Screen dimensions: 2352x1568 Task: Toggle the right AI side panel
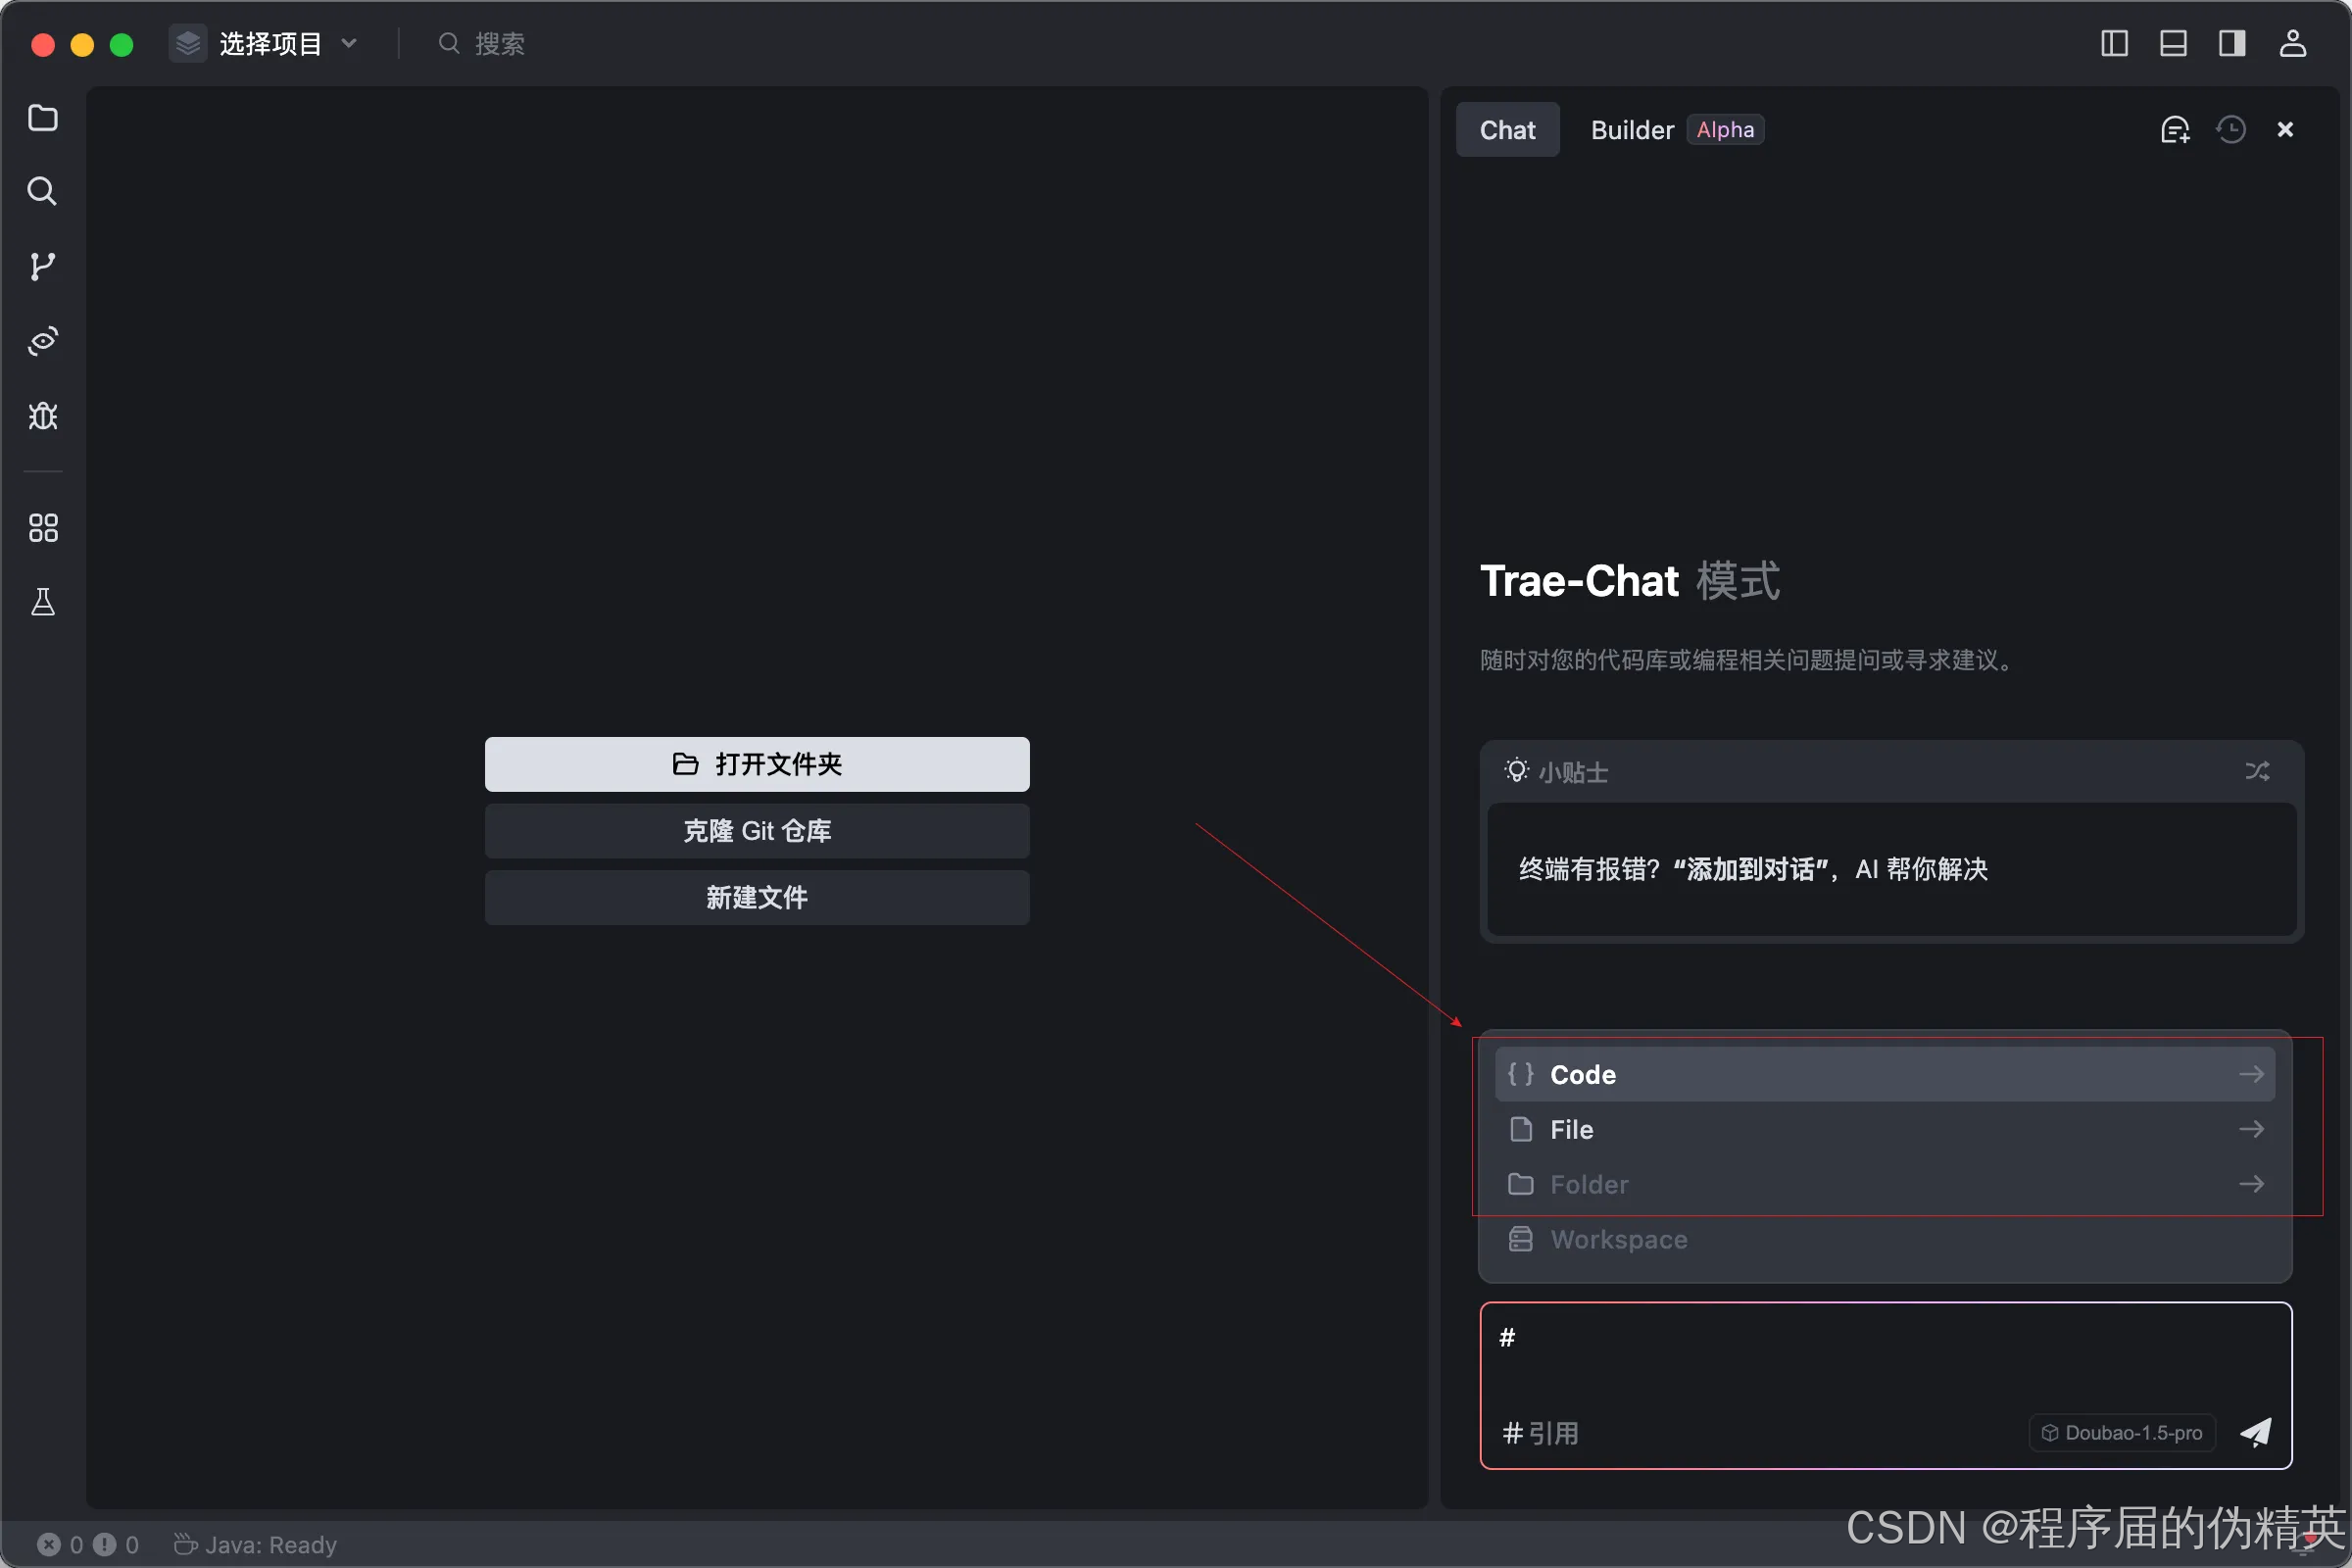tap(2232, 43)
